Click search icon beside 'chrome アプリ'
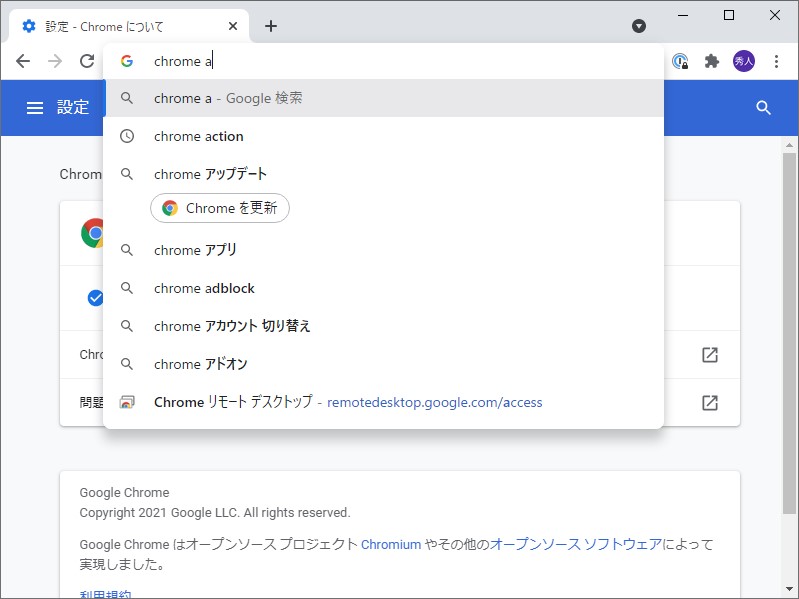The width and height of the screenshot is (799, 599). point(127,250)
